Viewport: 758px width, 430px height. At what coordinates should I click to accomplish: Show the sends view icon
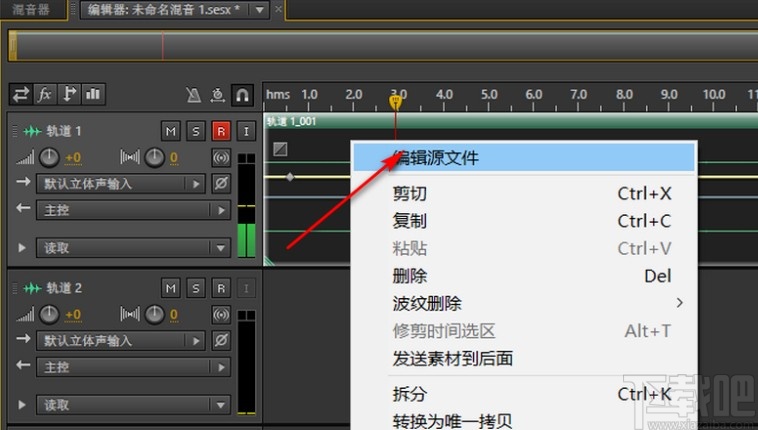coord(69,94)
